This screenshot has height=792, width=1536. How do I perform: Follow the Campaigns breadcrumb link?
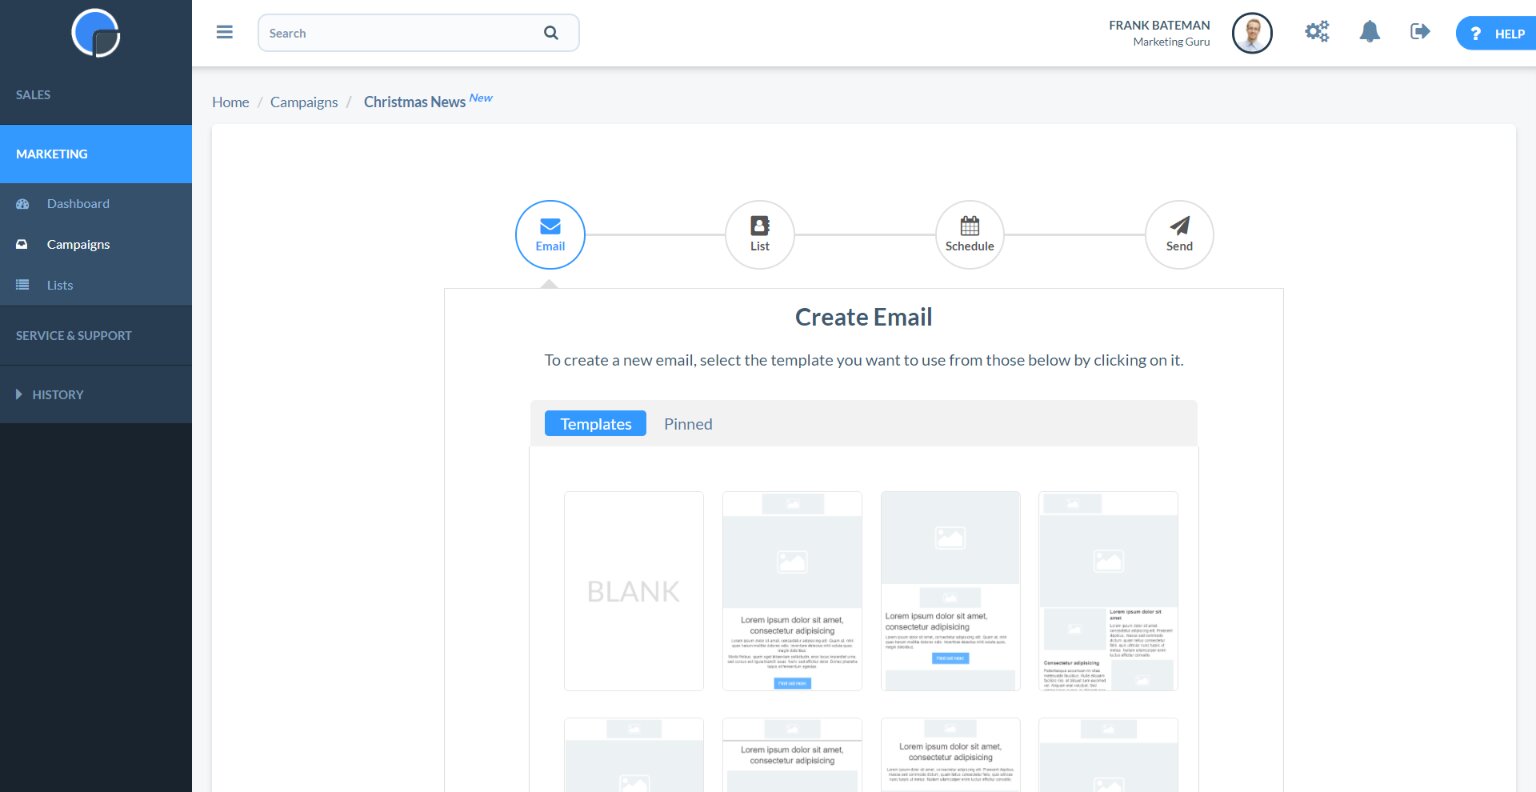pos(304,102)
